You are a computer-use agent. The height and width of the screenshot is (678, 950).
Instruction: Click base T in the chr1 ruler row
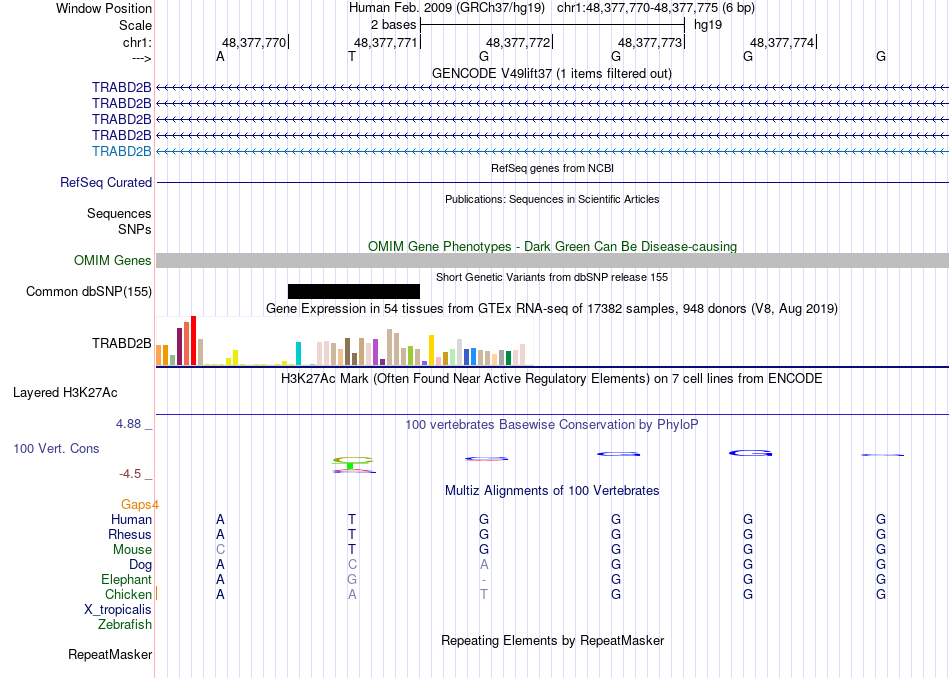tap(352, 56)
